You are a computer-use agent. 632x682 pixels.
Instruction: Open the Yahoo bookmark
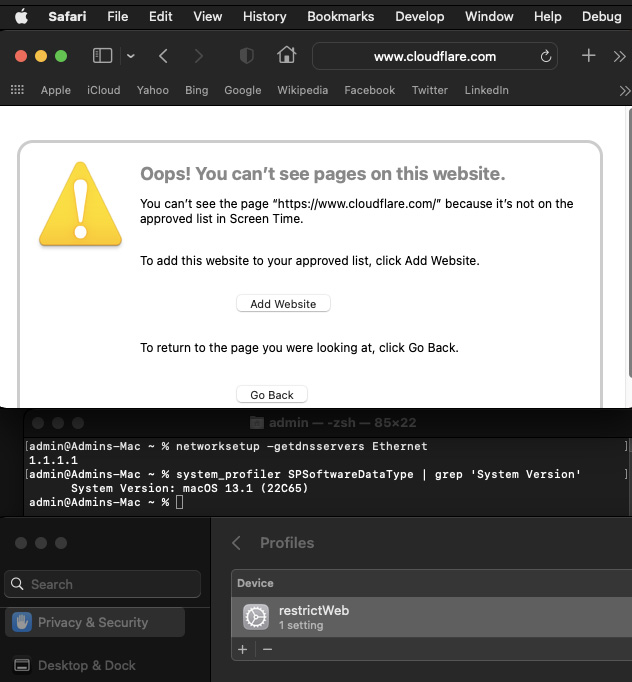point(153,90)
